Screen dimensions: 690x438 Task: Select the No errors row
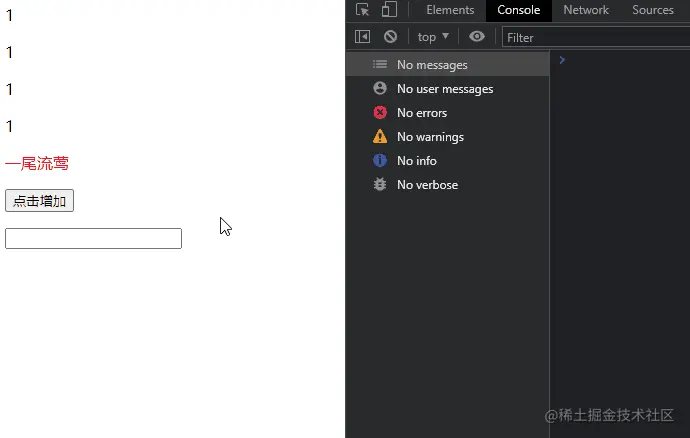click(448, 113)
